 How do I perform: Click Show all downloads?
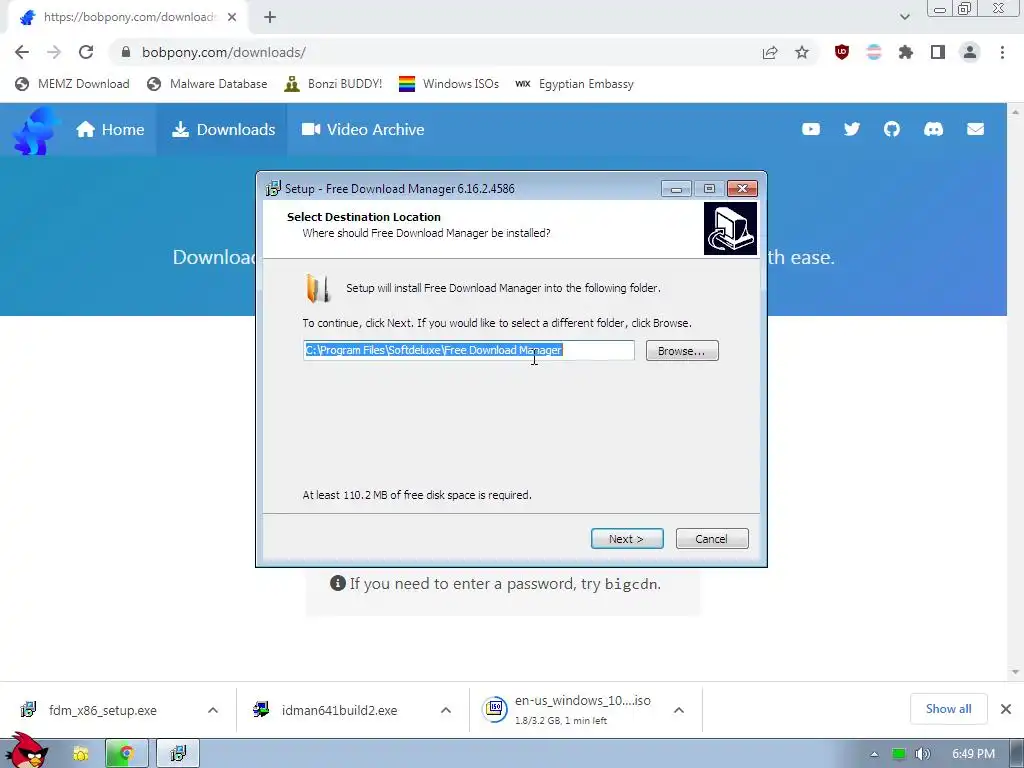click(948, 709)
